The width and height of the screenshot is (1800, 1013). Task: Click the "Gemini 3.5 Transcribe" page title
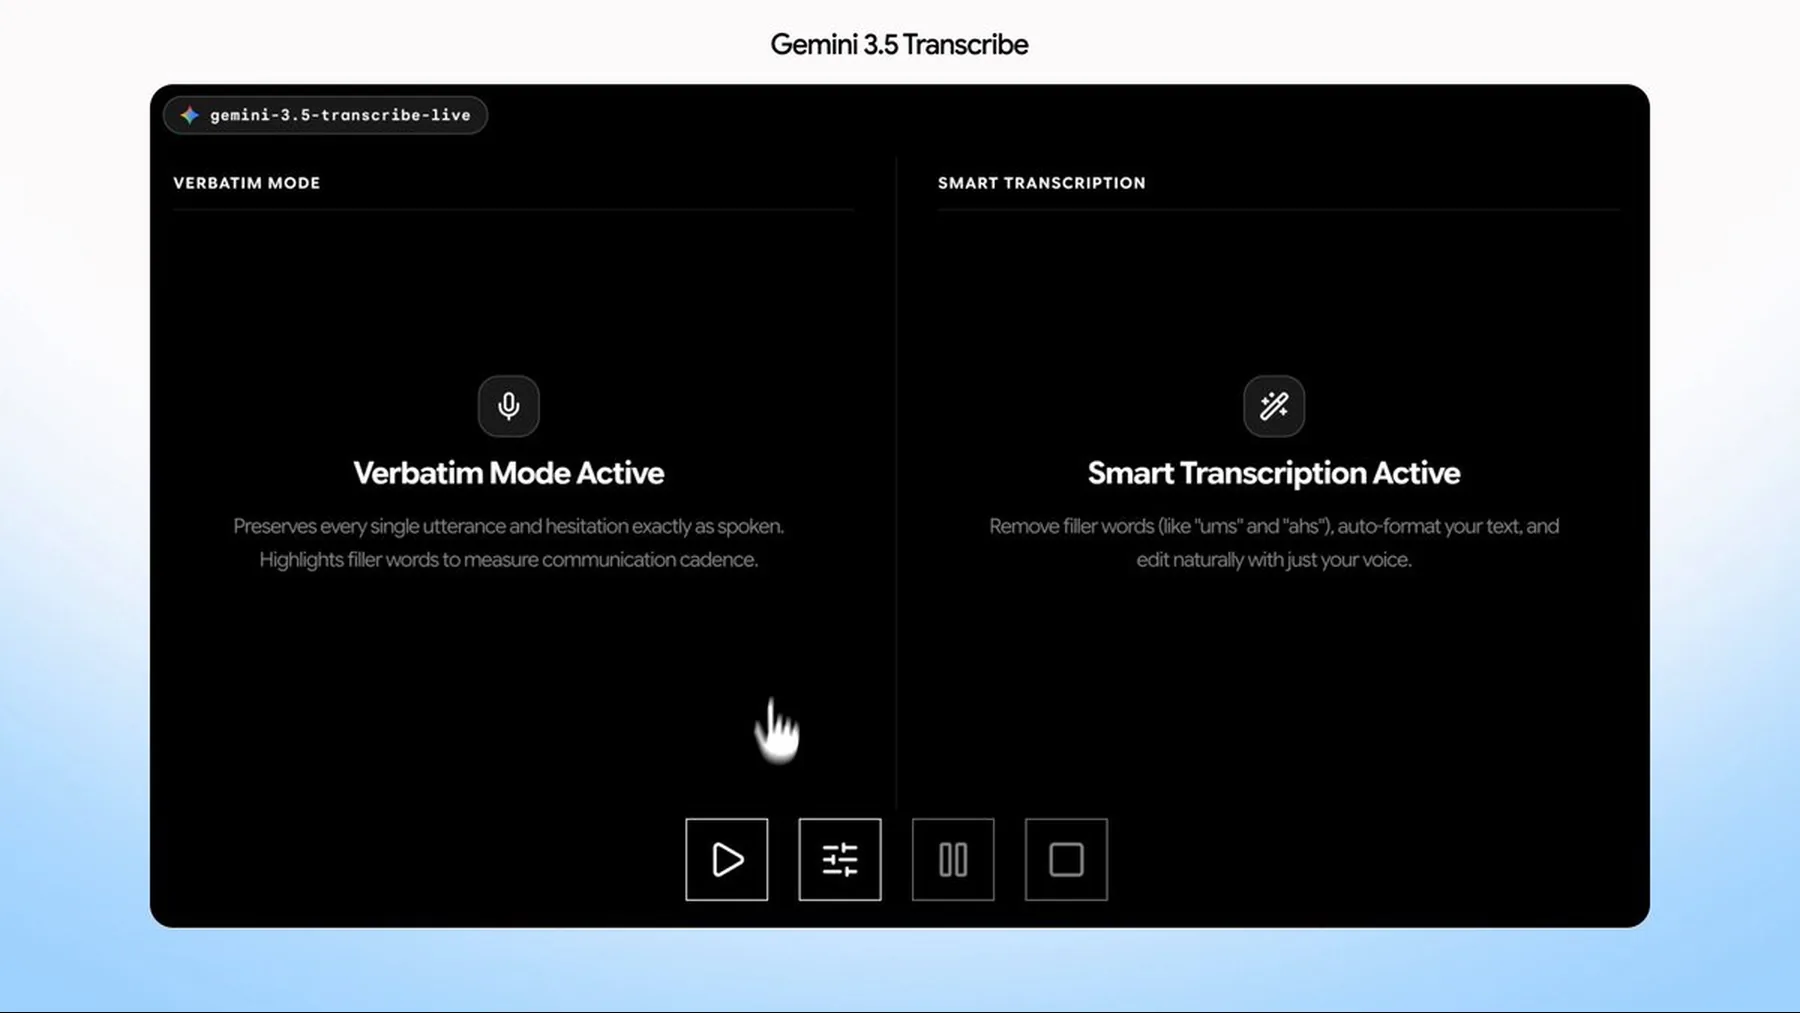(x=899, y=44)
